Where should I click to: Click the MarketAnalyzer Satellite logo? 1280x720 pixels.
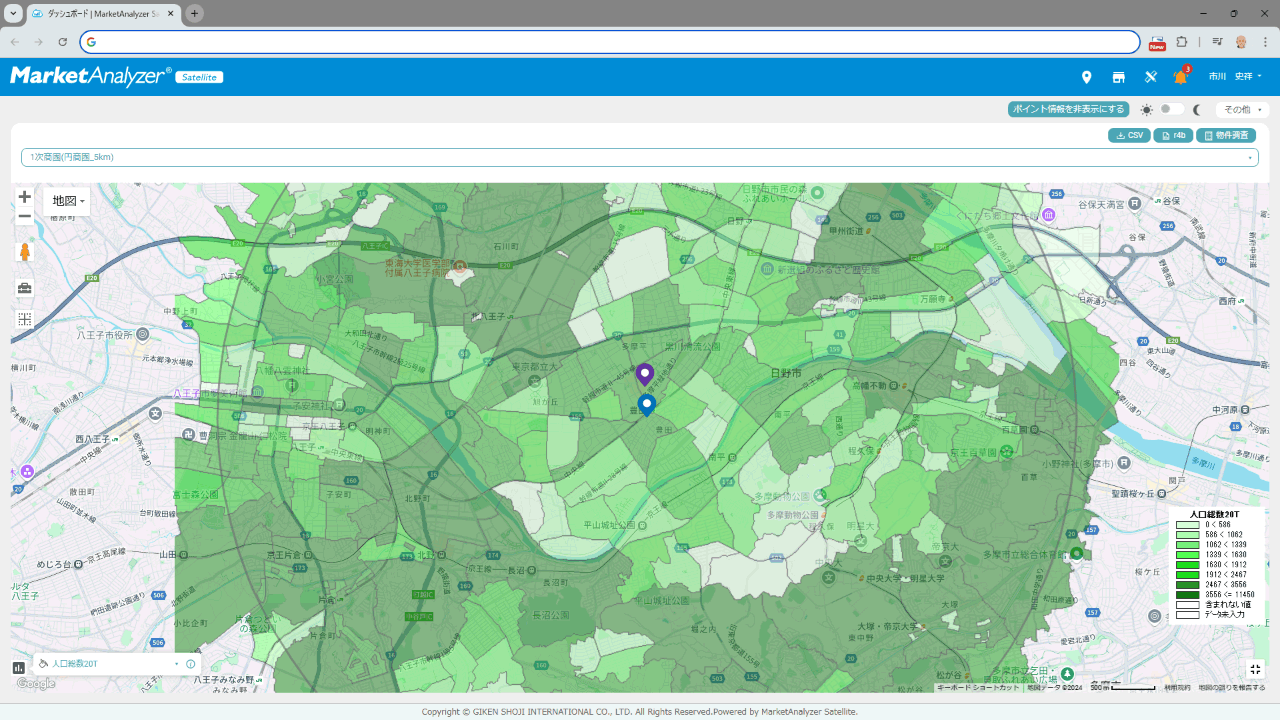(116, 77)
